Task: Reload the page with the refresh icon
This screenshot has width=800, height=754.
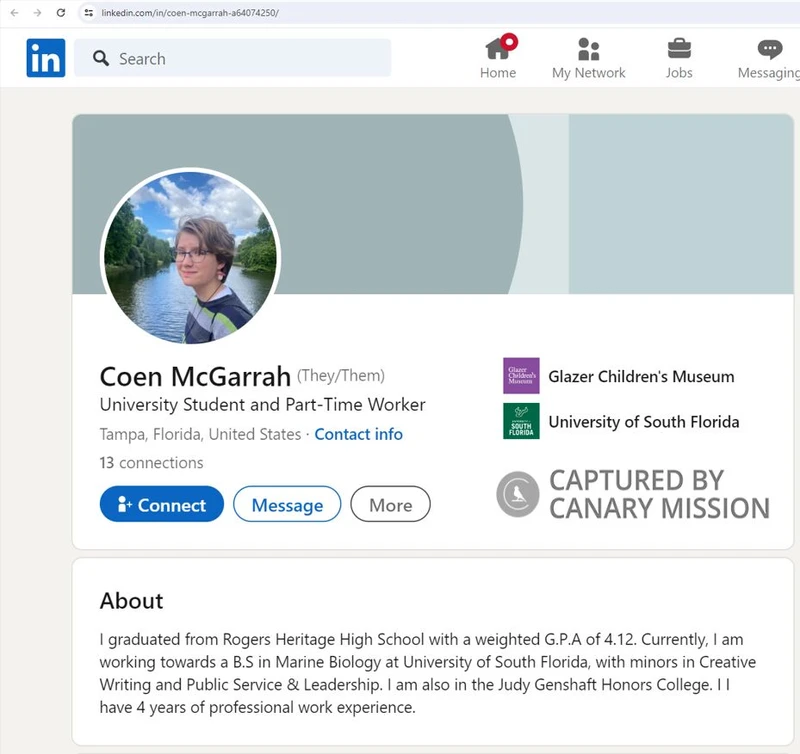Action: pyautogui.click(x=61, y=13)
